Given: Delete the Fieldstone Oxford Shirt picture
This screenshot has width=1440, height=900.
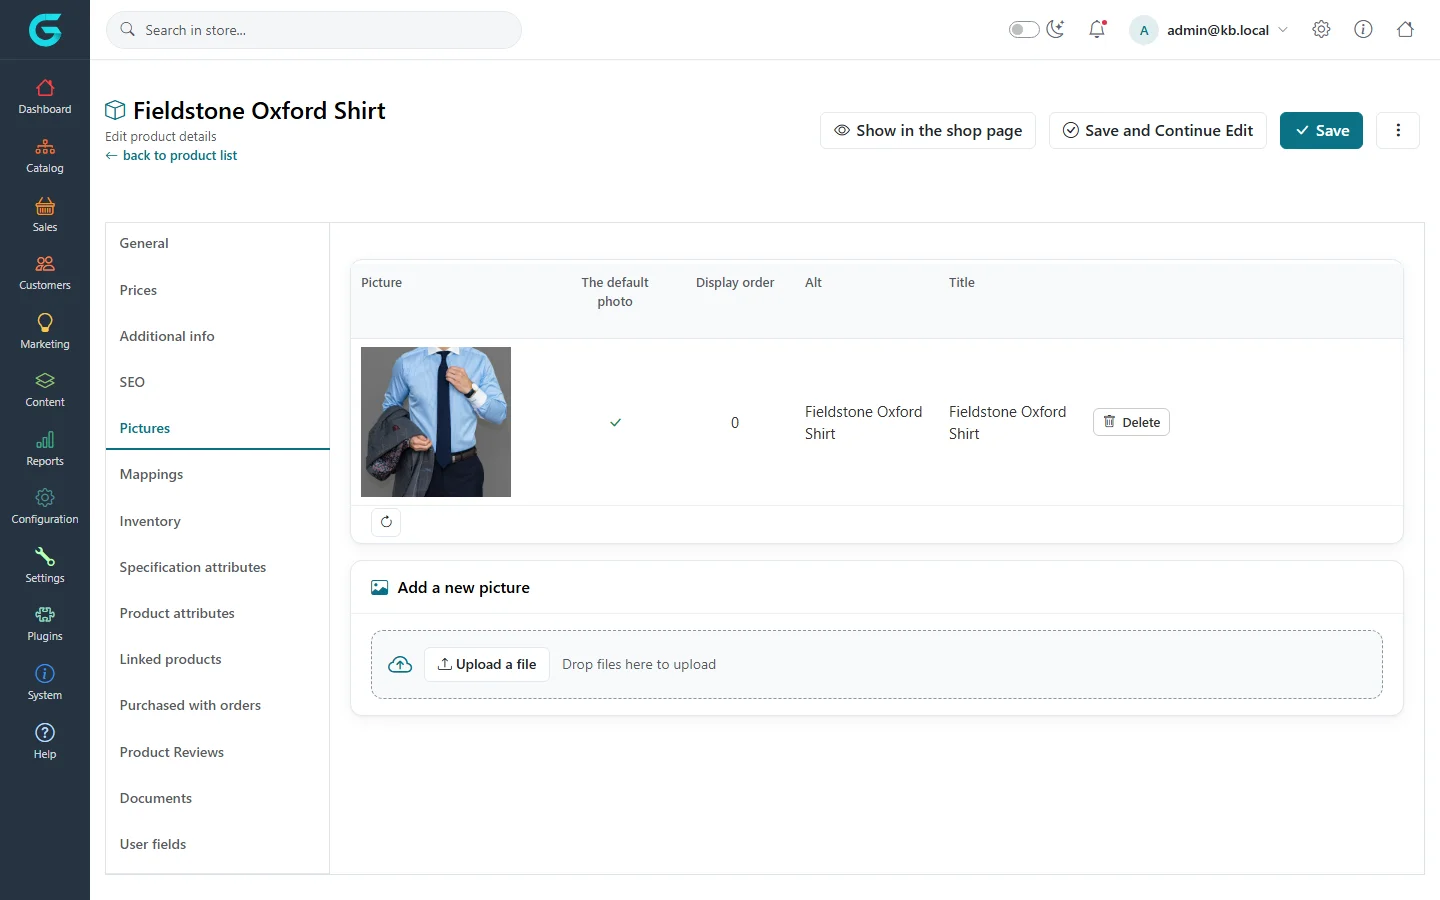Looking at the screenshot, I should (x=1131, y=422).
